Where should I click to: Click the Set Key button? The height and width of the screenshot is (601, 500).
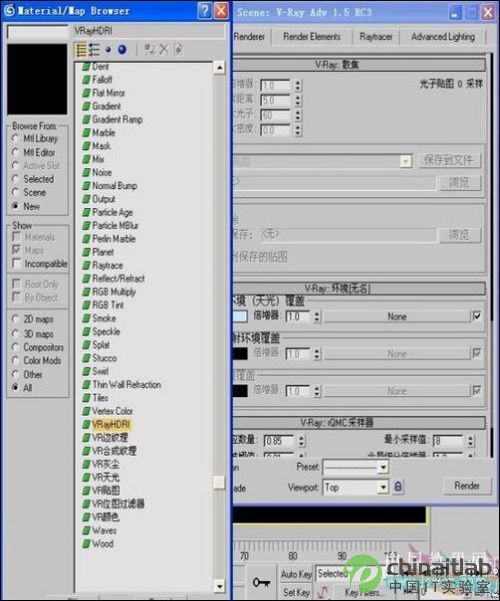296,592
